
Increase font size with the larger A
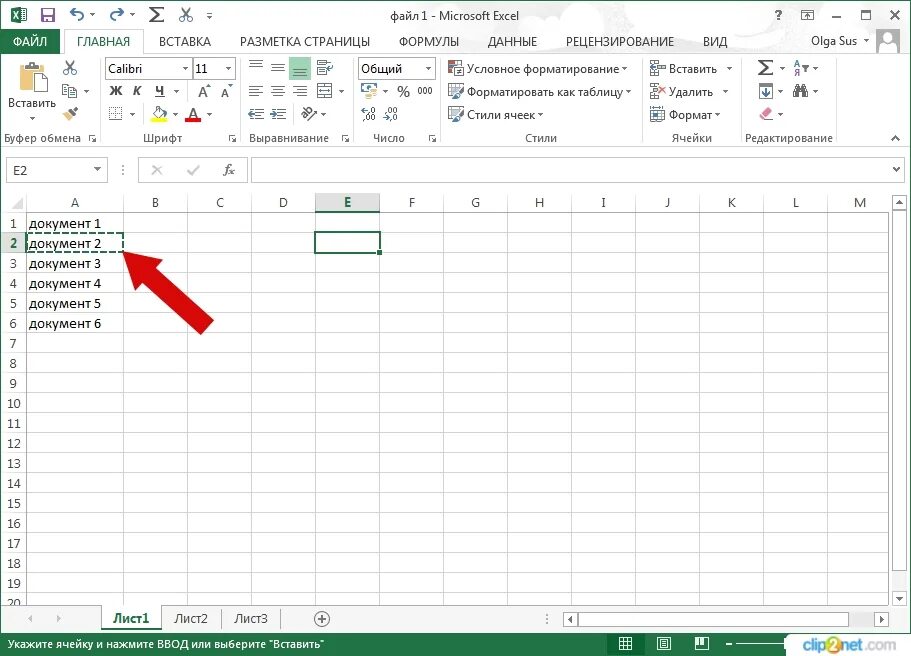(204, 91)
